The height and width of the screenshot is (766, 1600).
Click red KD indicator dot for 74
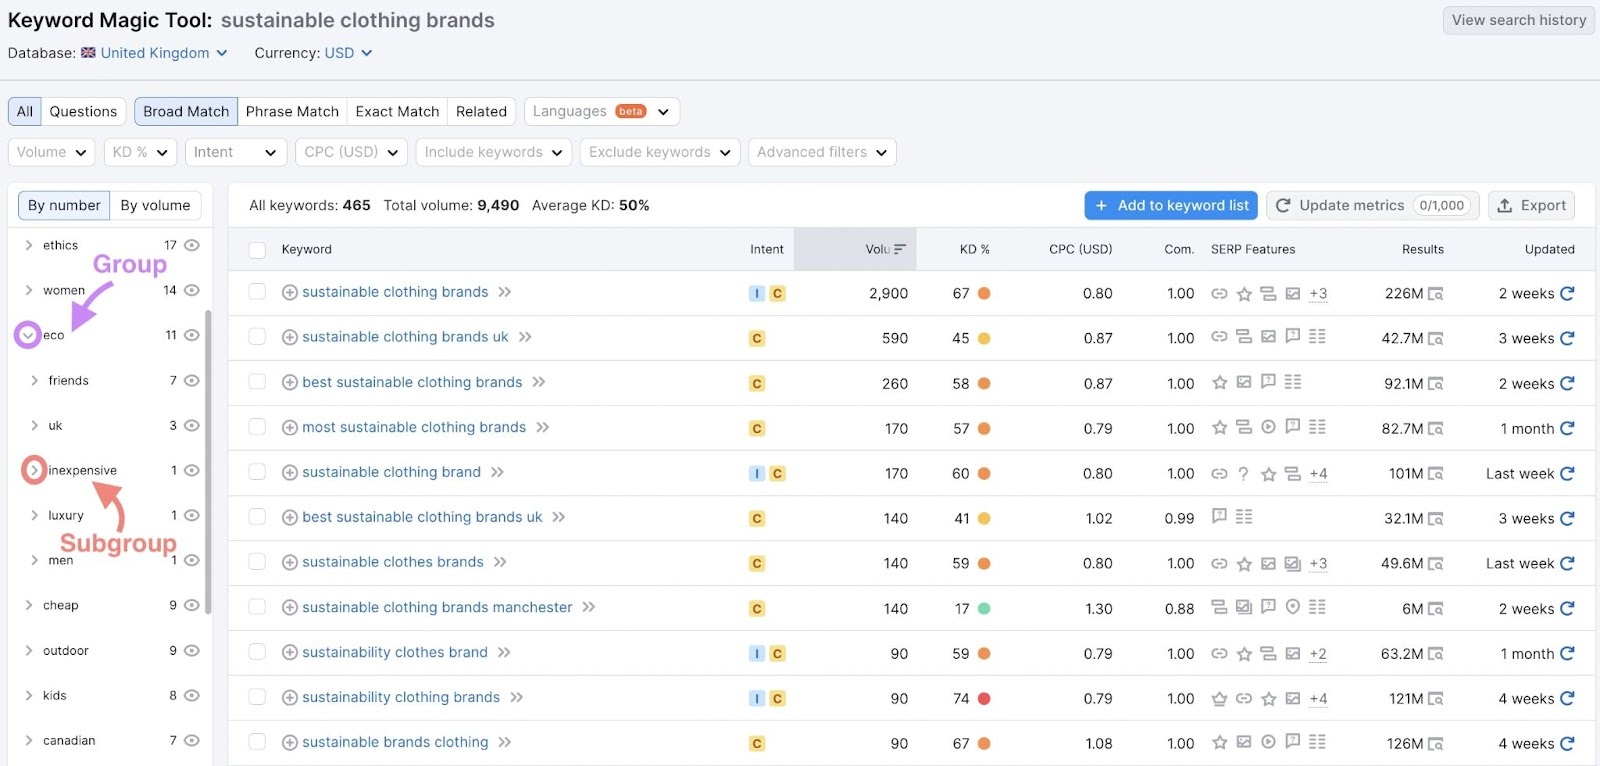coord(984,699)
